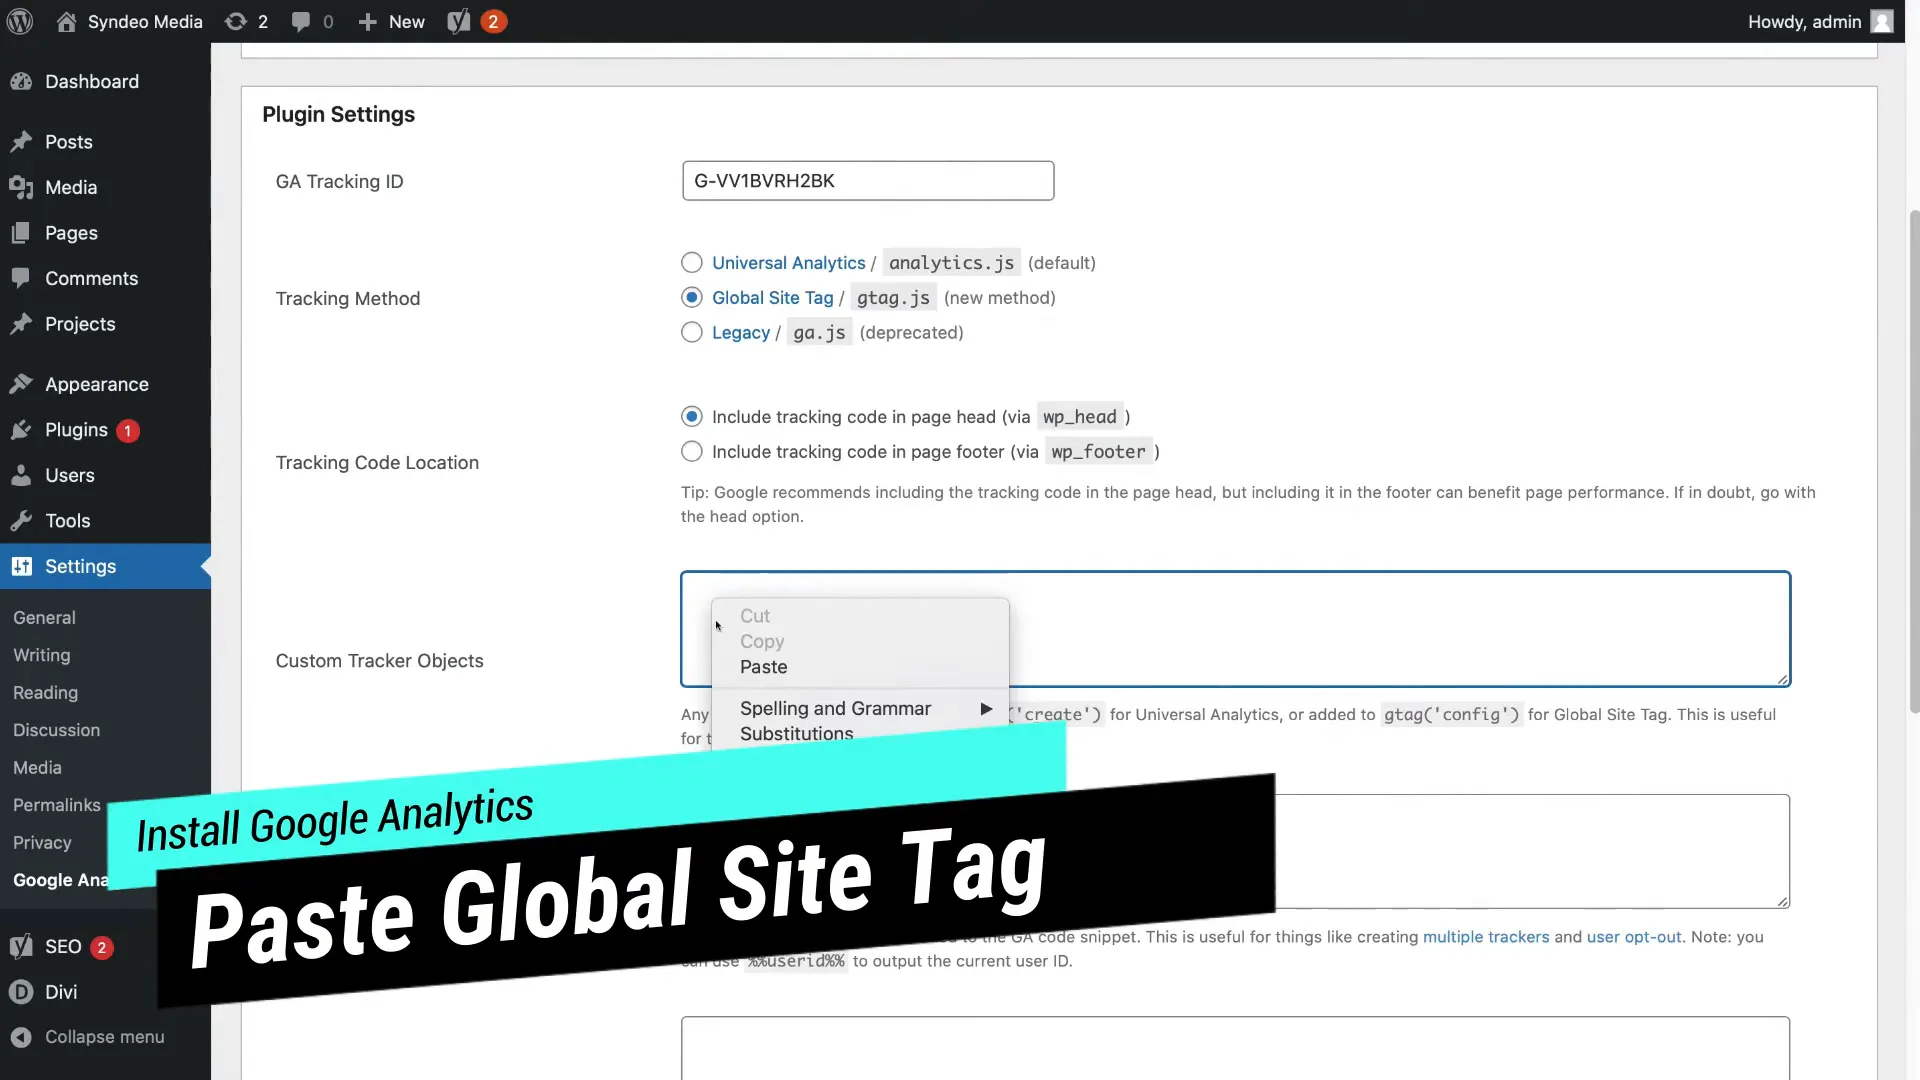This screenshot has width=1920, height=1080.
Task: Click the WordPress logo icon in admin bar
Action: [x=21, y=21]
